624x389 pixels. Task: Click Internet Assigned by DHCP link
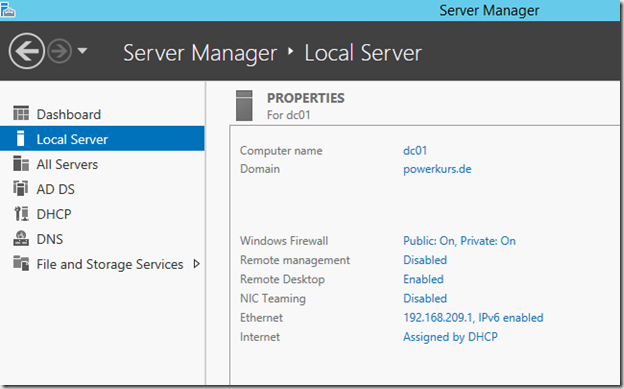pos(450,337)
